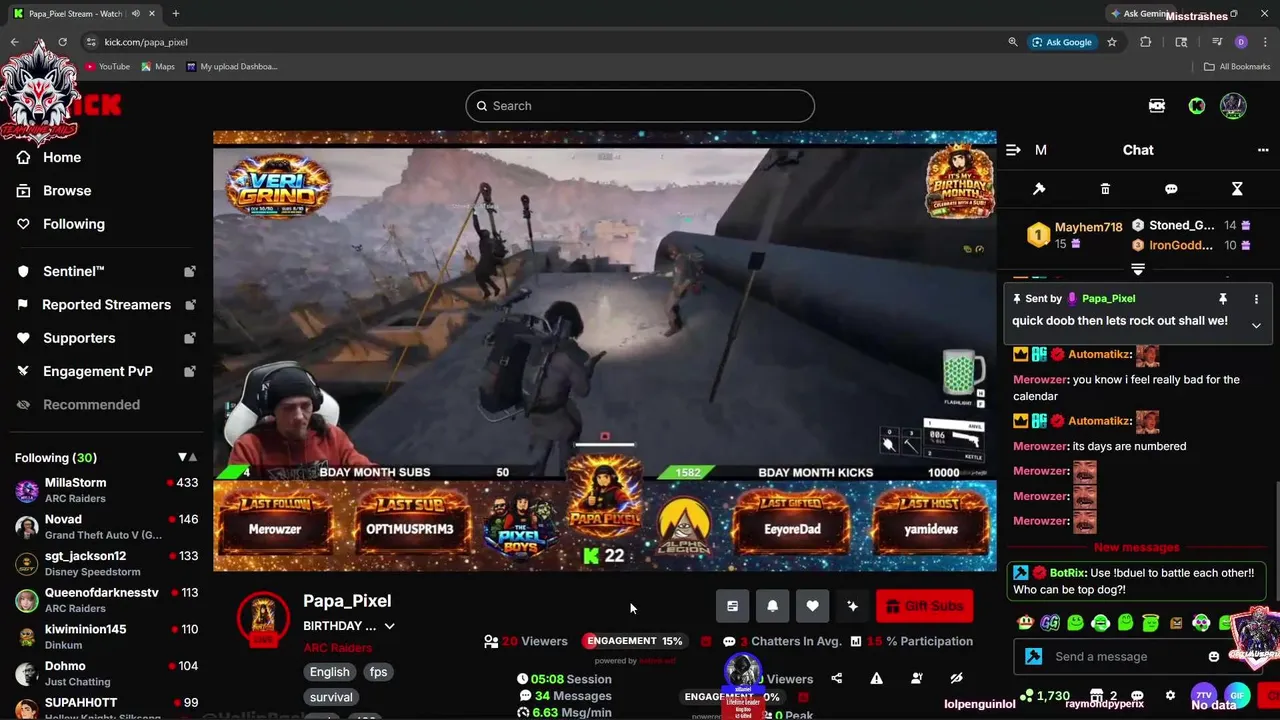Image resolution: width=1280 pixels, height=720 pixels.
Task: Click the blue hammer icon in message box
Action: coord(1034,657)
